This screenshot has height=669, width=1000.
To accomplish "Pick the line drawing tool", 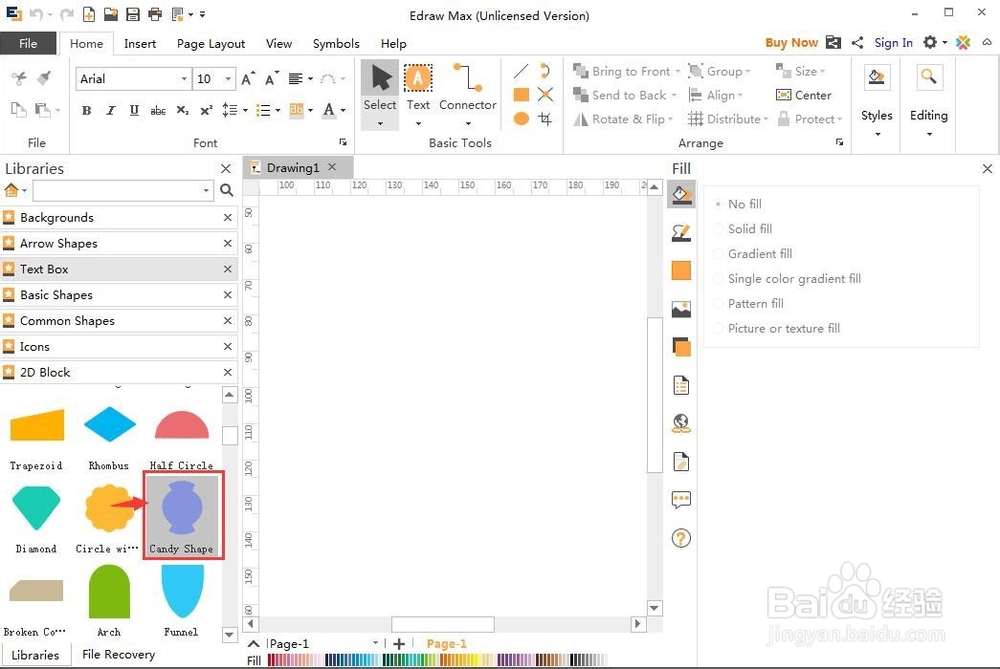I will point(521,71).
